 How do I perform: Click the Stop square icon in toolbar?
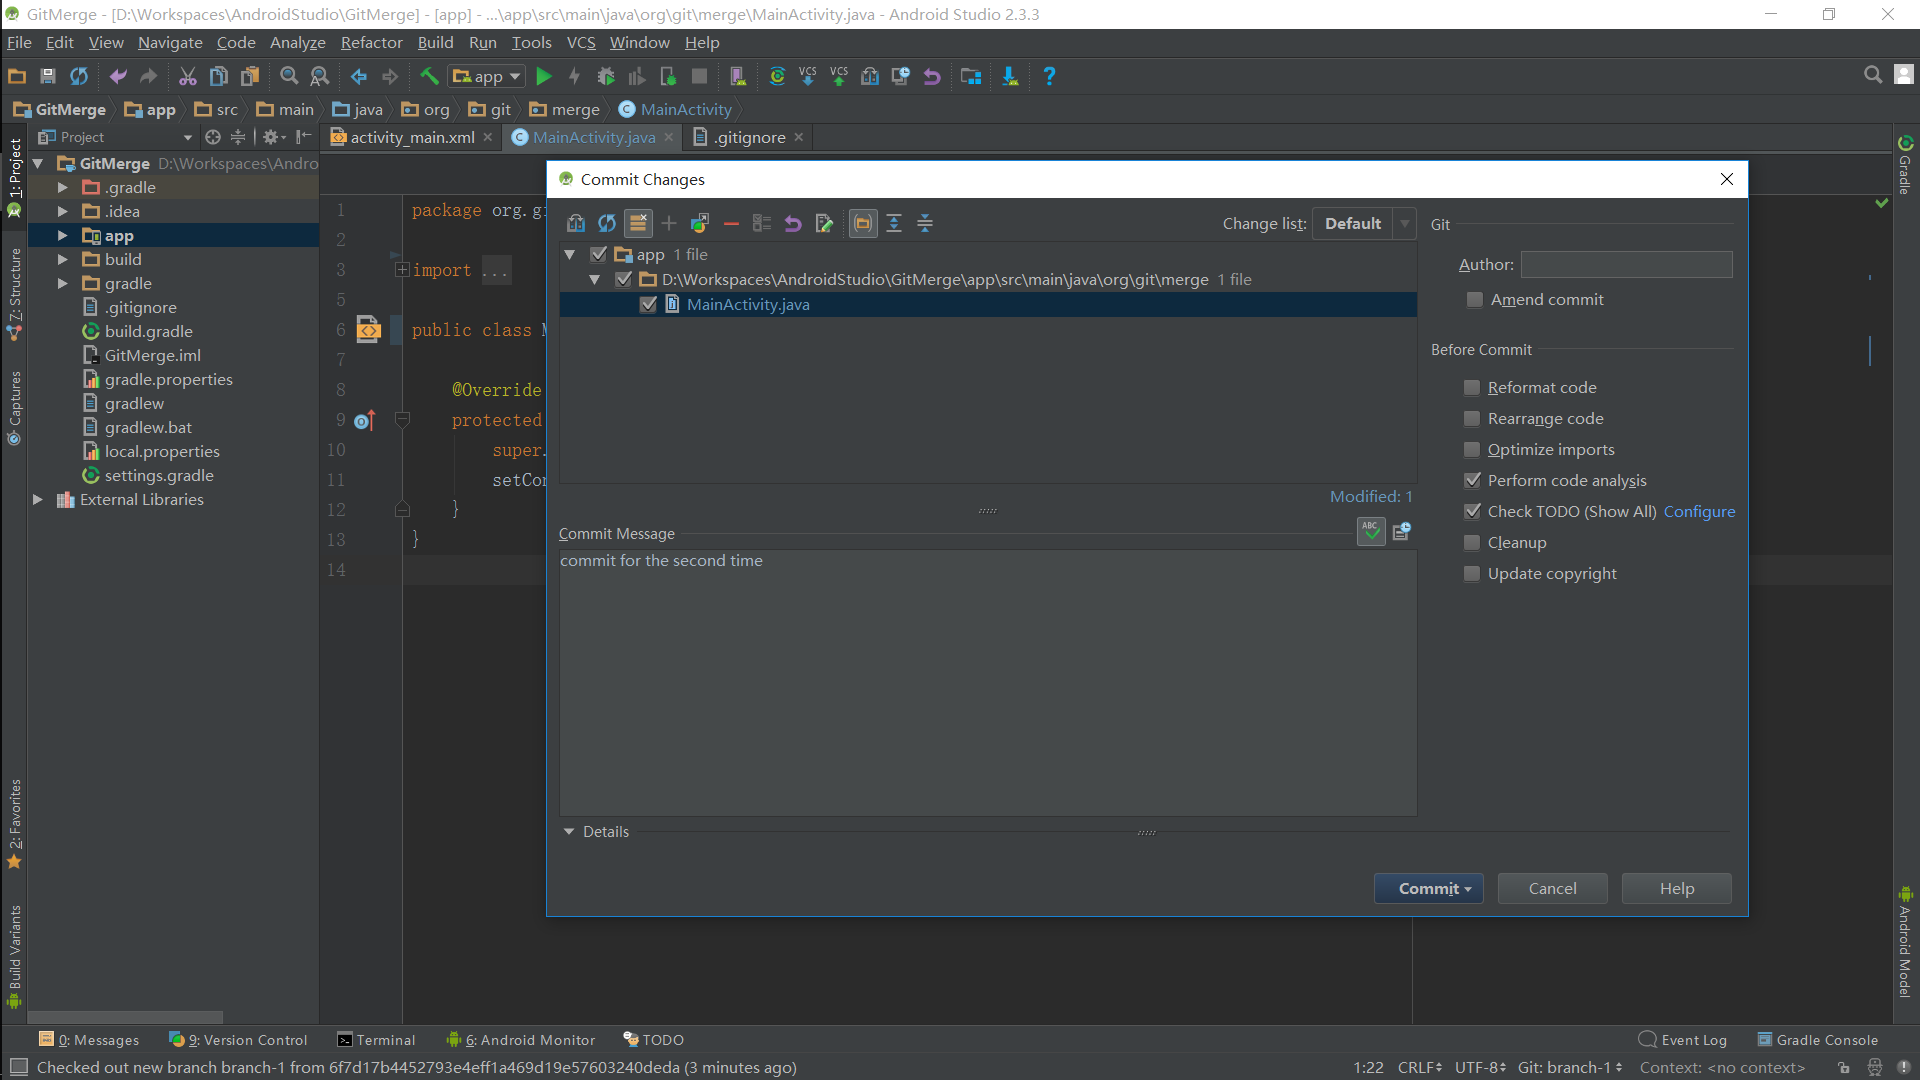click(700, 76)
